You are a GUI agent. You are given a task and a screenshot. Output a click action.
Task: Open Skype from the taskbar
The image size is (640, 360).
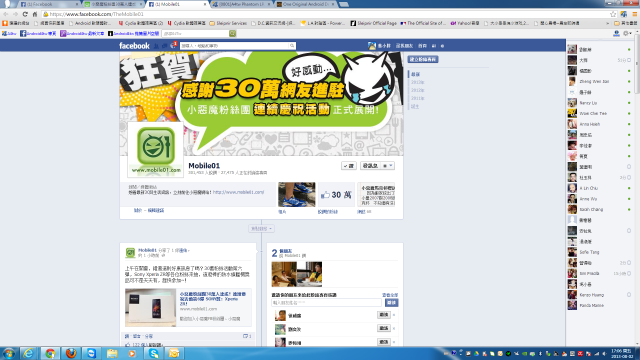(x=154, y=353)
